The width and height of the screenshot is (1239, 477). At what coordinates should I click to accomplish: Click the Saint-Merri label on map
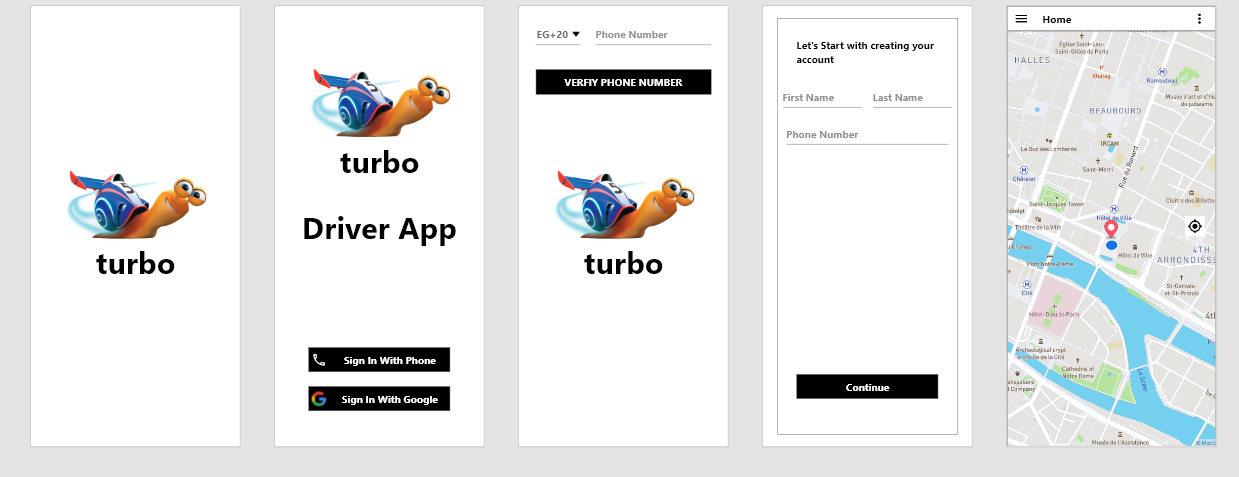point(1097,169)
